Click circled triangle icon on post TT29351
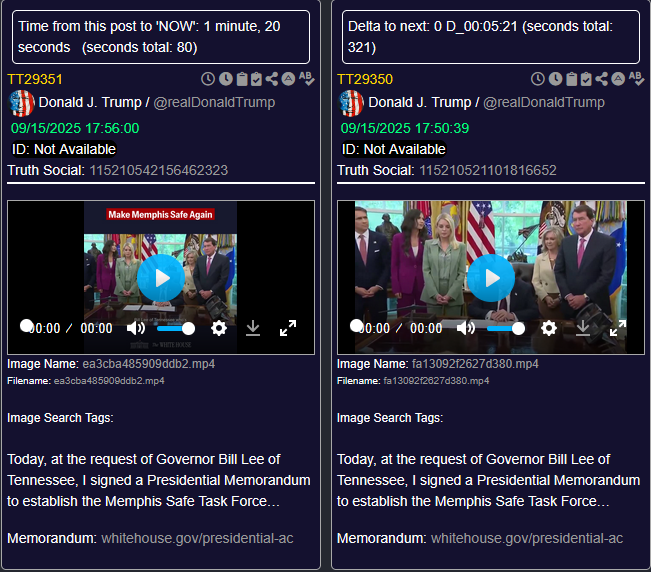The image size is (651, 572). pyautogui.click(x=288, y=79)
